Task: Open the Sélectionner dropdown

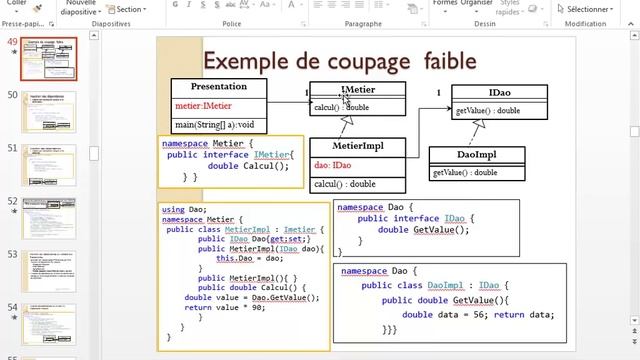Action: pos(612,9)
